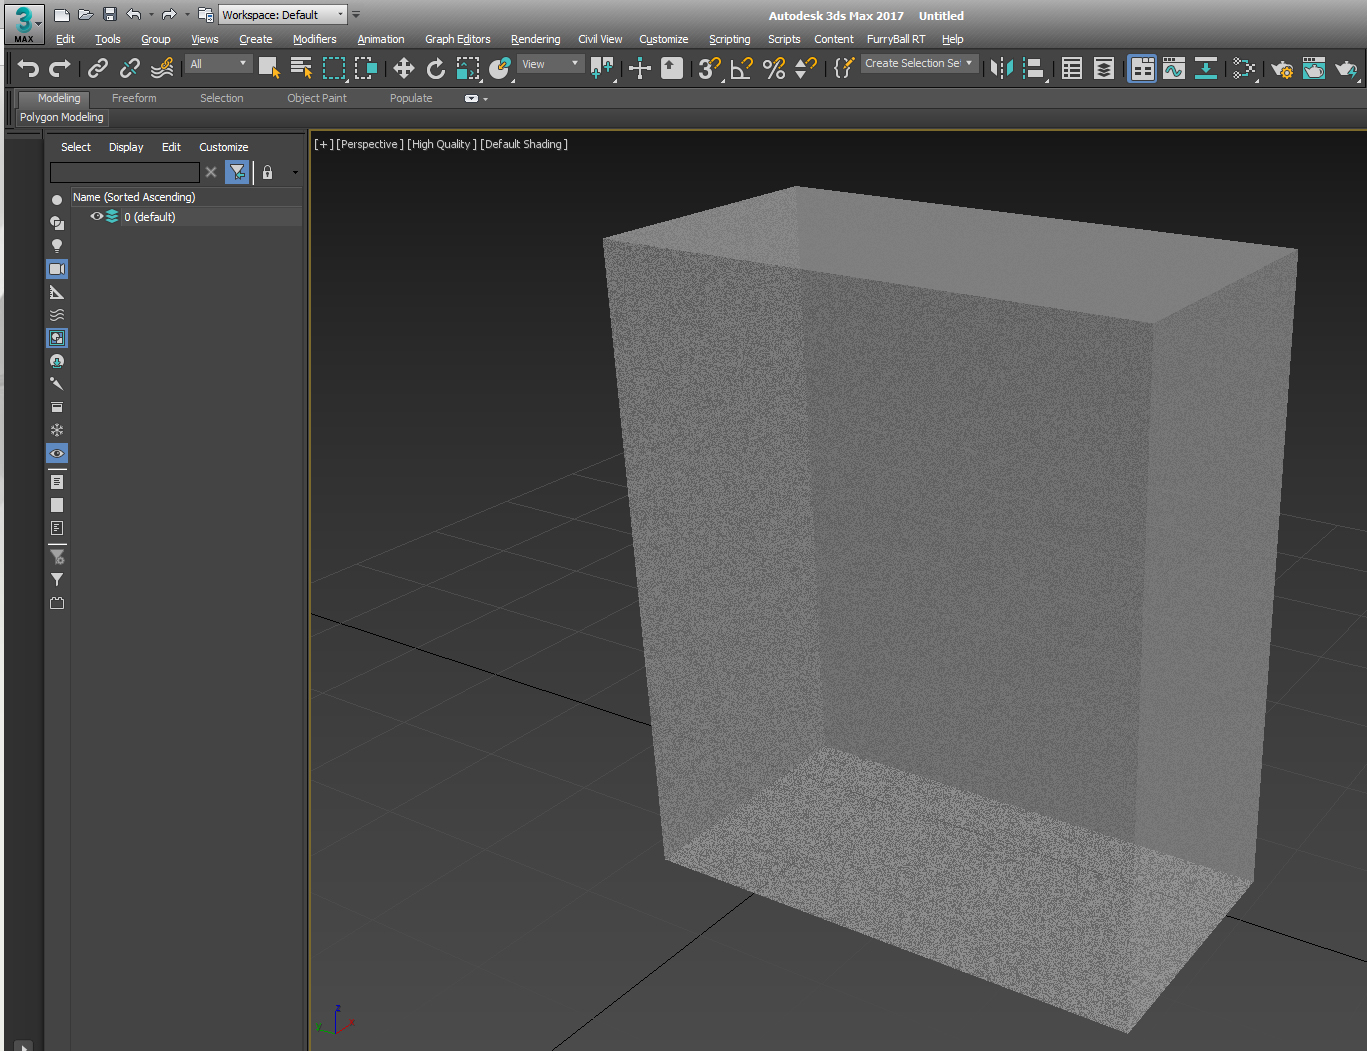The width and height of the screenshot is (1367, 1051).
Task: Open Render Setup teapot gear icon
Action: tap(1282, 68)
